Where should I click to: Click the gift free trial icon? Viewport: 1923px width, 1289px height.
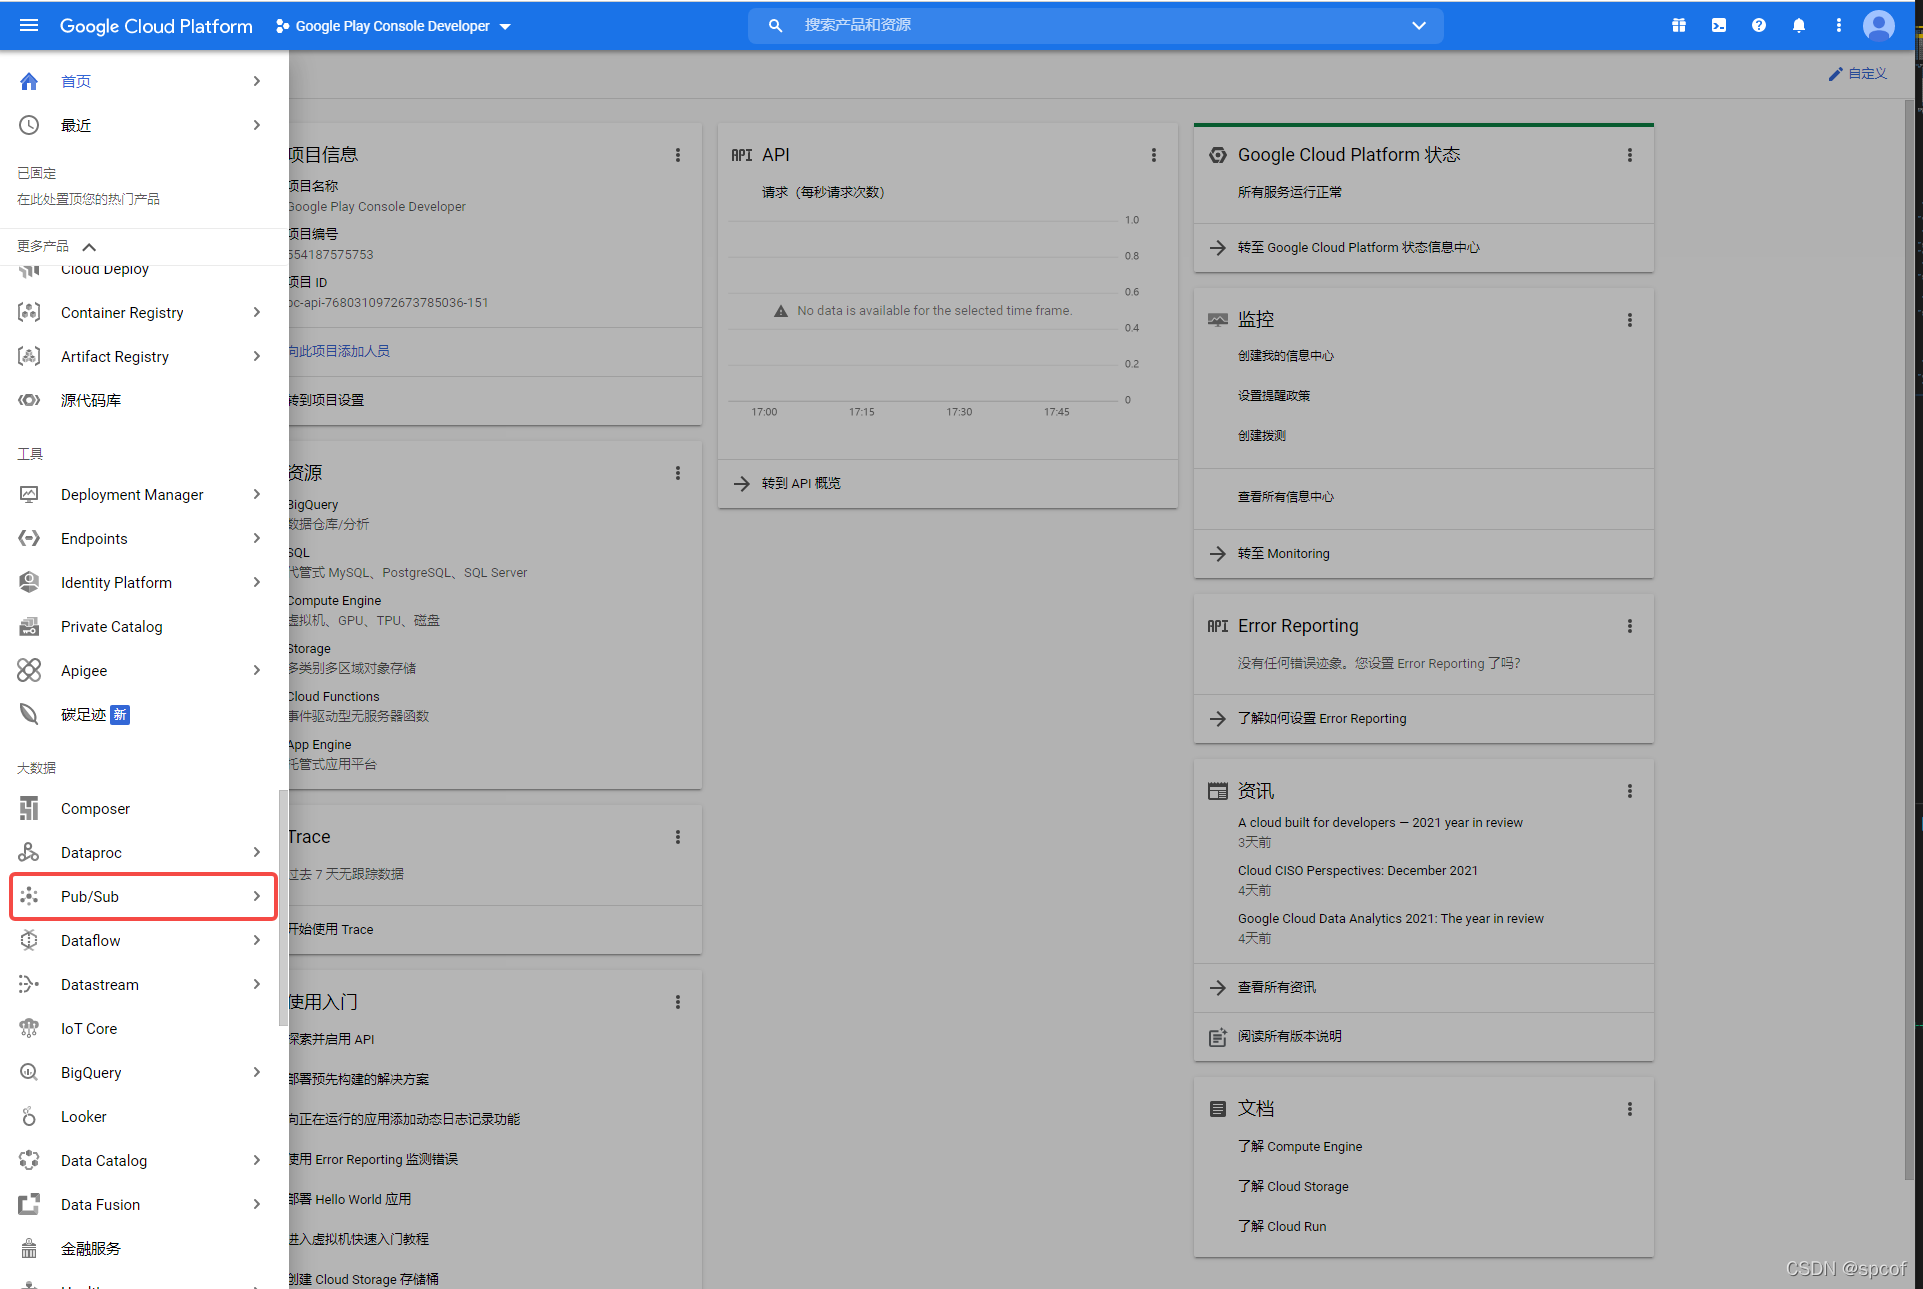[1678, 25]
